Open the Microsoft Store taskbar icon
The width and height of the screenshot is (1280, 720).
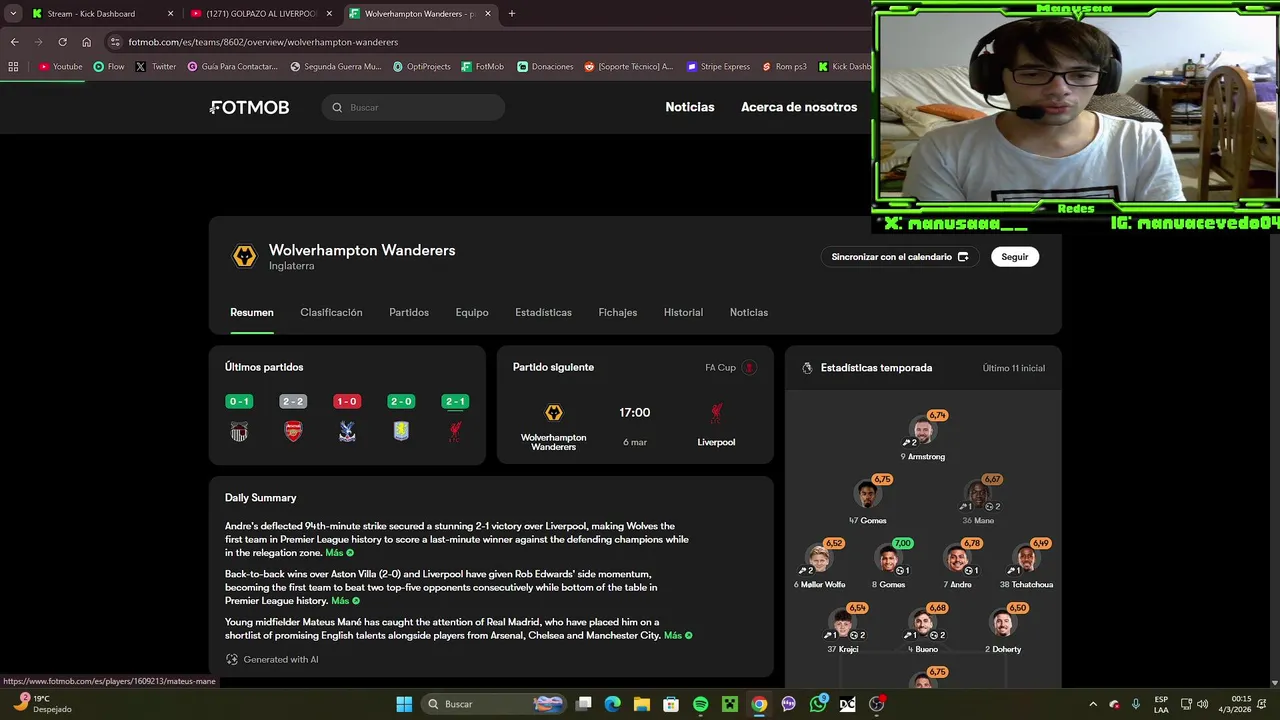671,704
